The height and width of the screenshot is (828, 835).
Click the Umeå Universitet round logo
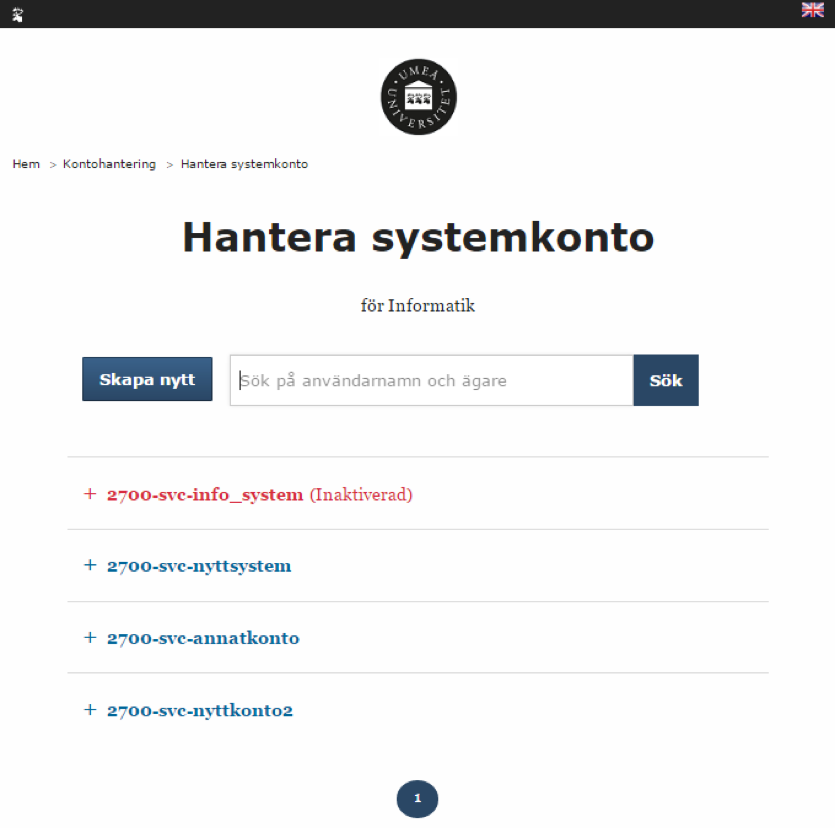coord(419,97)
